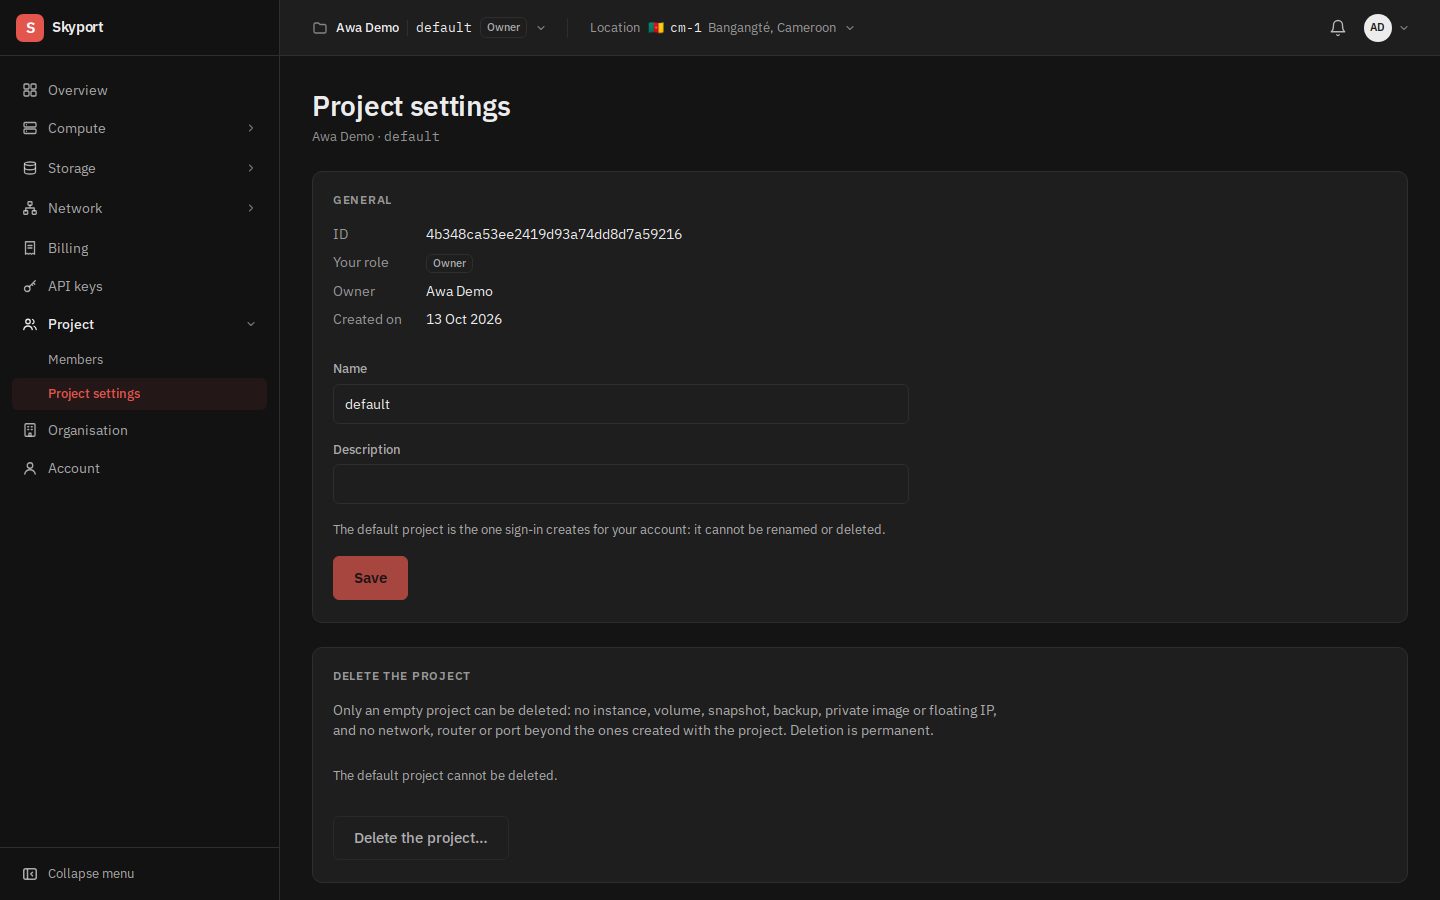This screenshot has height=900, width=1440.
Task: Open API keys page
Action: (139, 286)
